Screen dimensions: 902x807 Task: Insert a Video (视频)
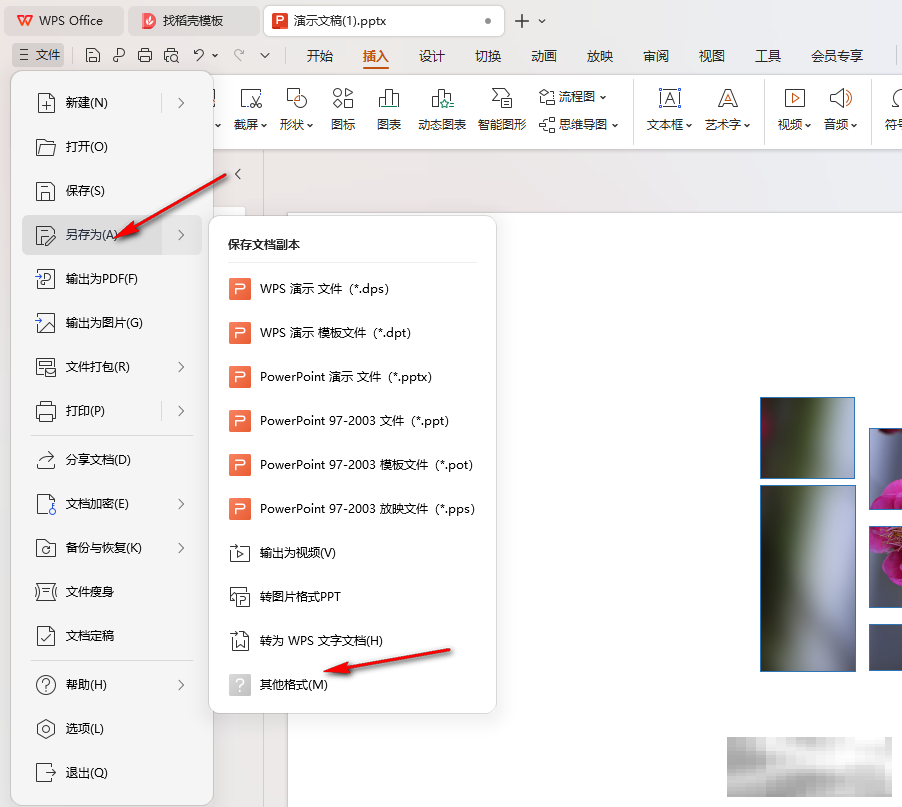click(x=794, y=109)
